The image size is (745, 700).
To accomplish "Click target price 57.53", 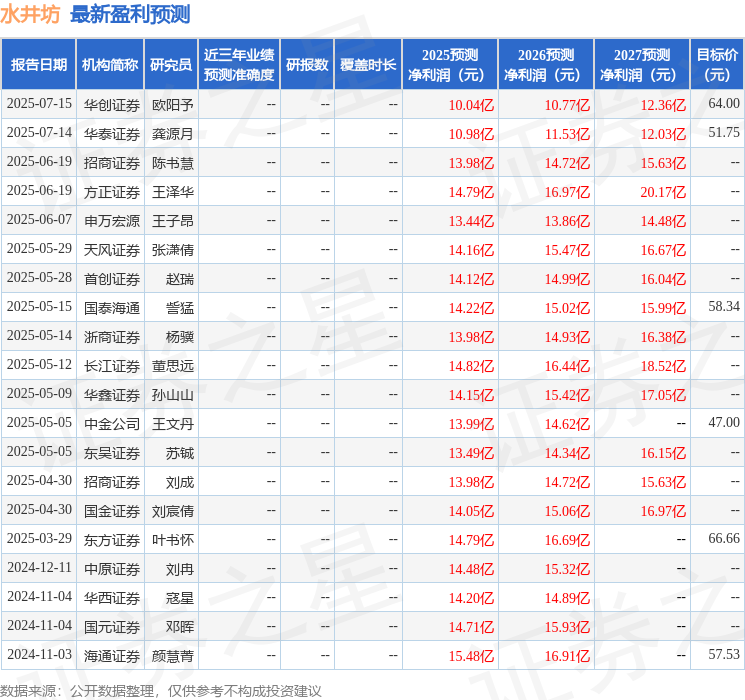I will [724, 654].
